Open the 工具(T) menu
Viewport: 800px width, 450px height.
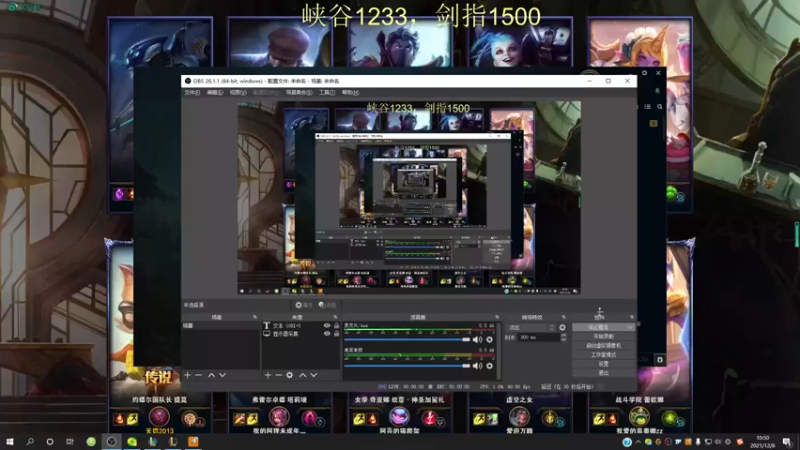pos(327,92)
